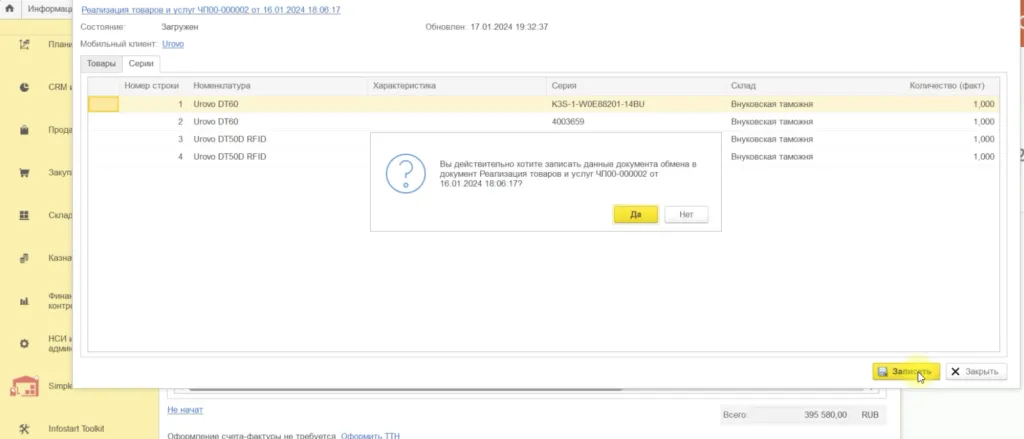Sort by Количество (факт) column header
This screenshot has width=1024, height=439.
[952, 86]
